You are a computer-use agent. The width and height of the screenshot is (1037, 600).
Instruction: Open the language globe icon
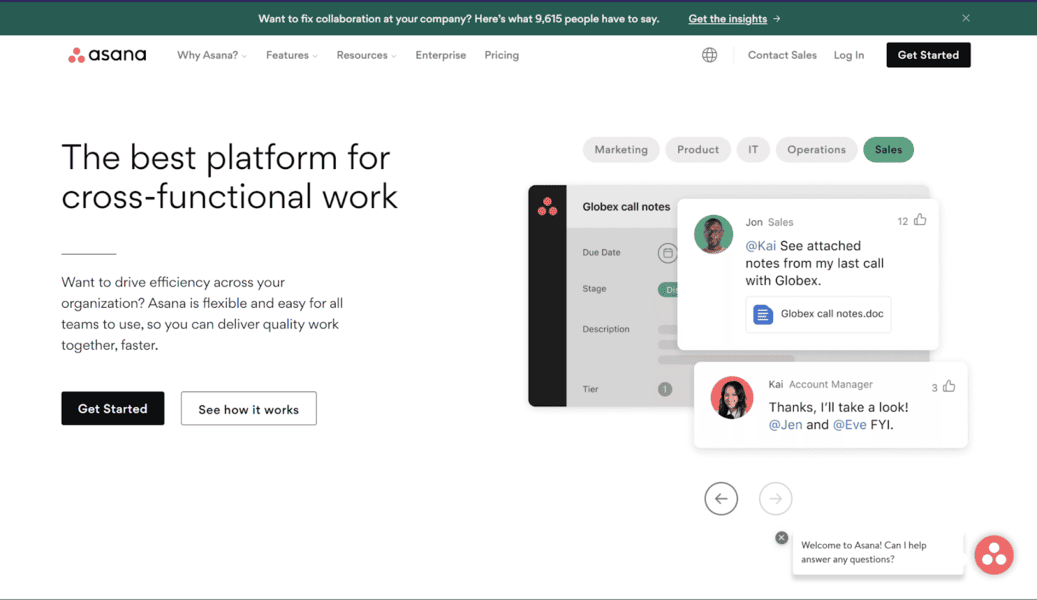coord(709,55)
